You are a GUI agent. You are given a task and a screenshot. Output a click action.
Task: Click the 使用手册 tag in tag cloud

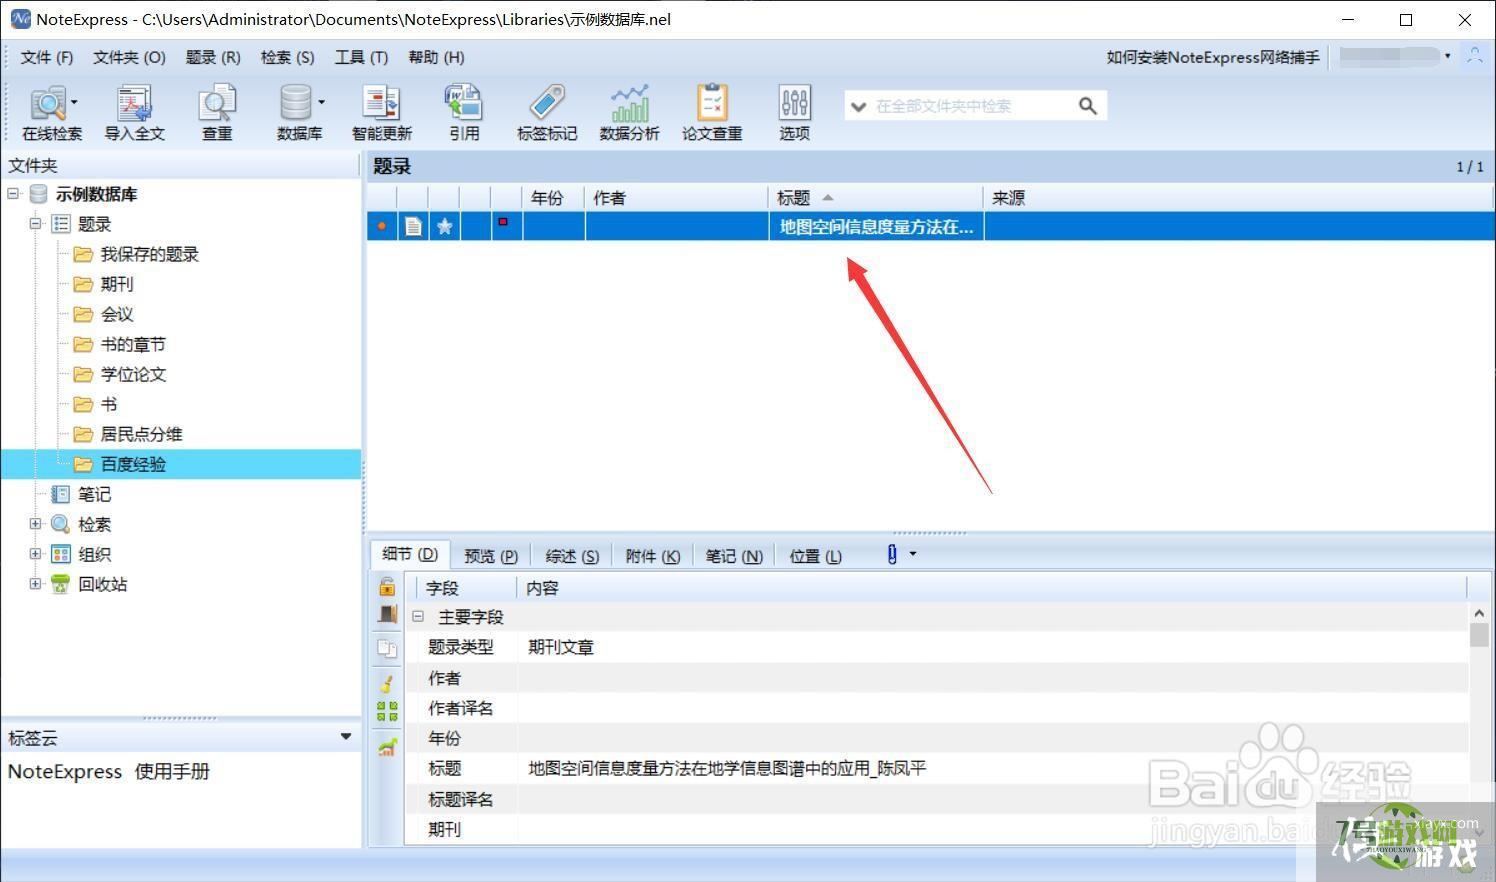(x=172, y=771)
